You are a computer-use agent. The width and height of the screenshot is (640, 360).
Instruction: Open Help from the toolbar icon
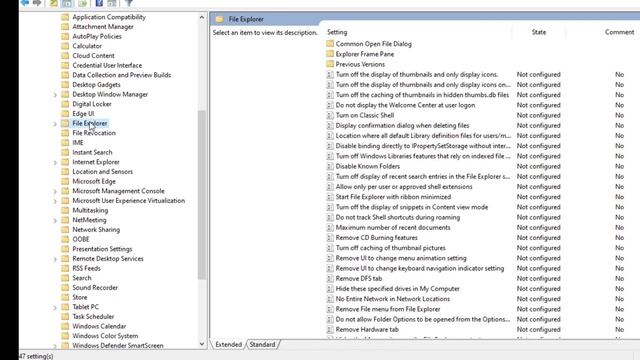pyautogui.click(x=99, y=3)
